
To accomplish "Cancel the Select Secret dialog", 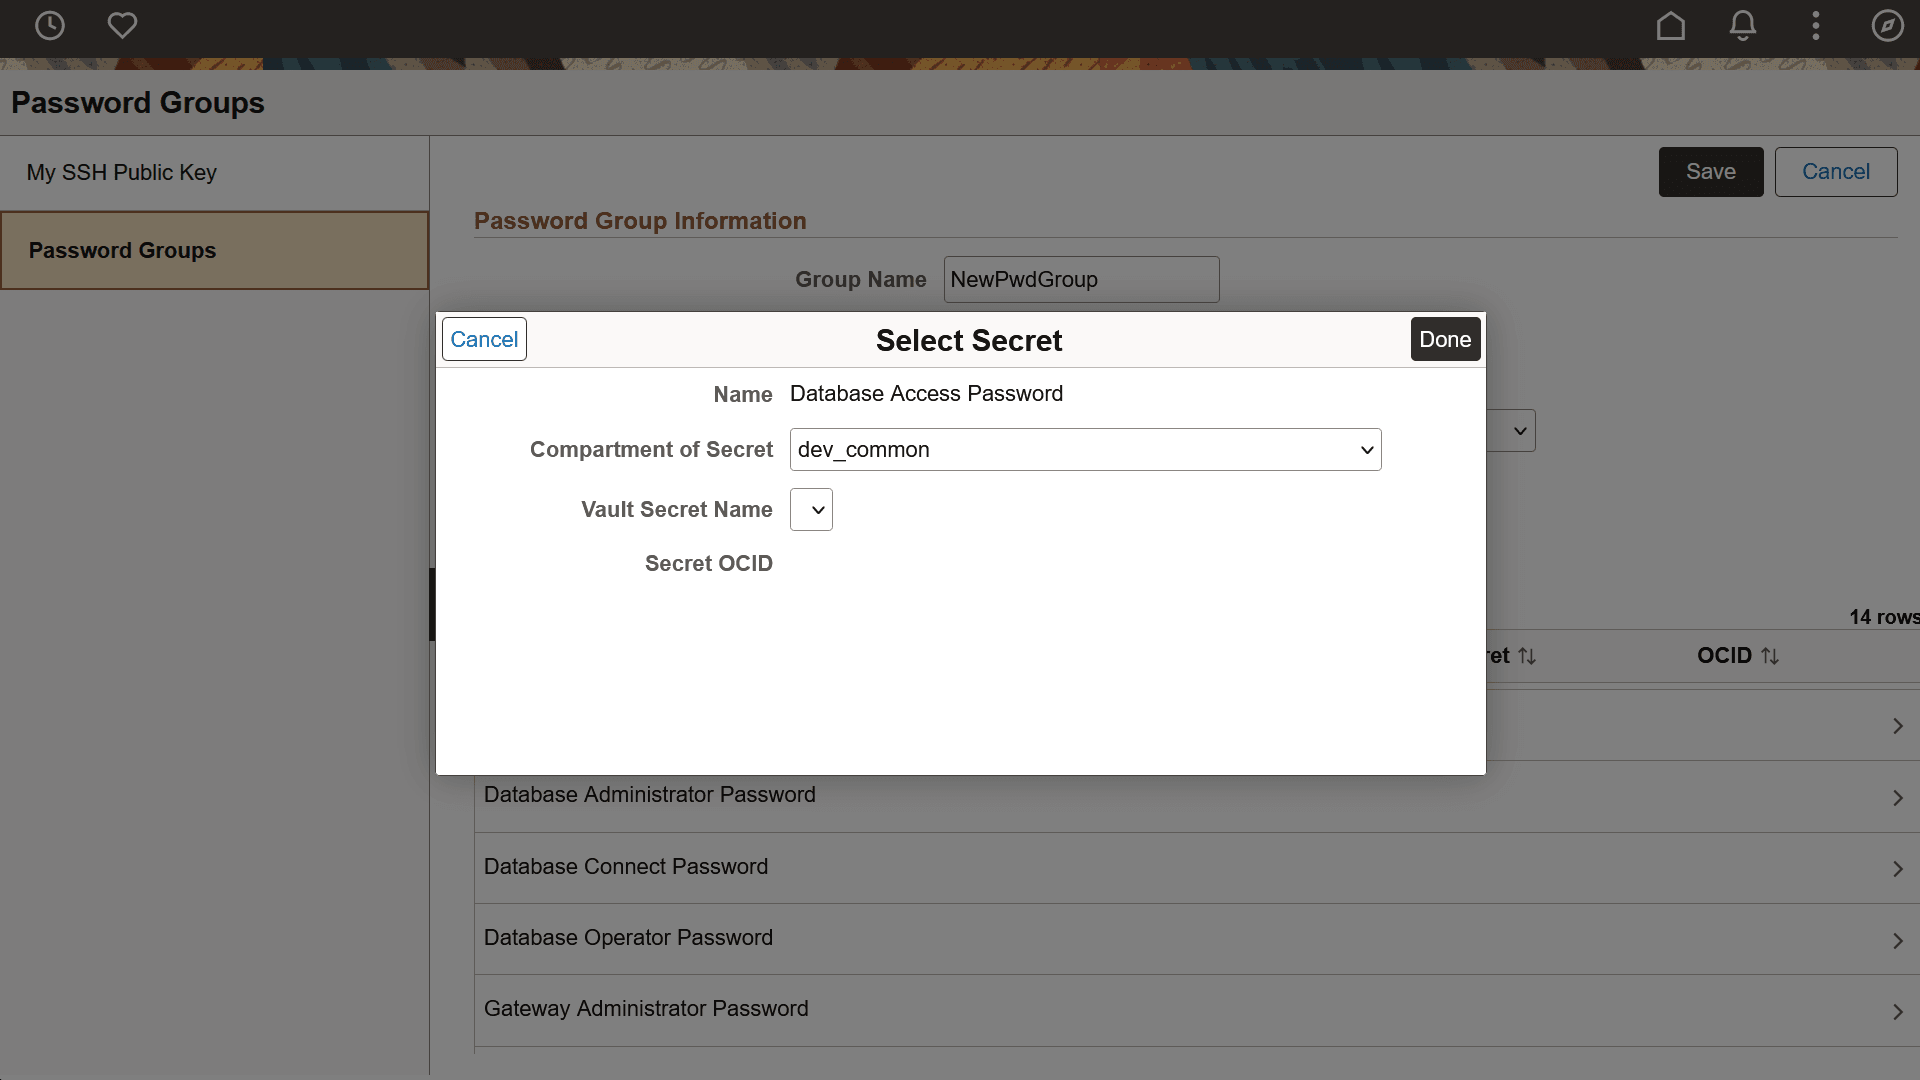I will click(484, 339).
